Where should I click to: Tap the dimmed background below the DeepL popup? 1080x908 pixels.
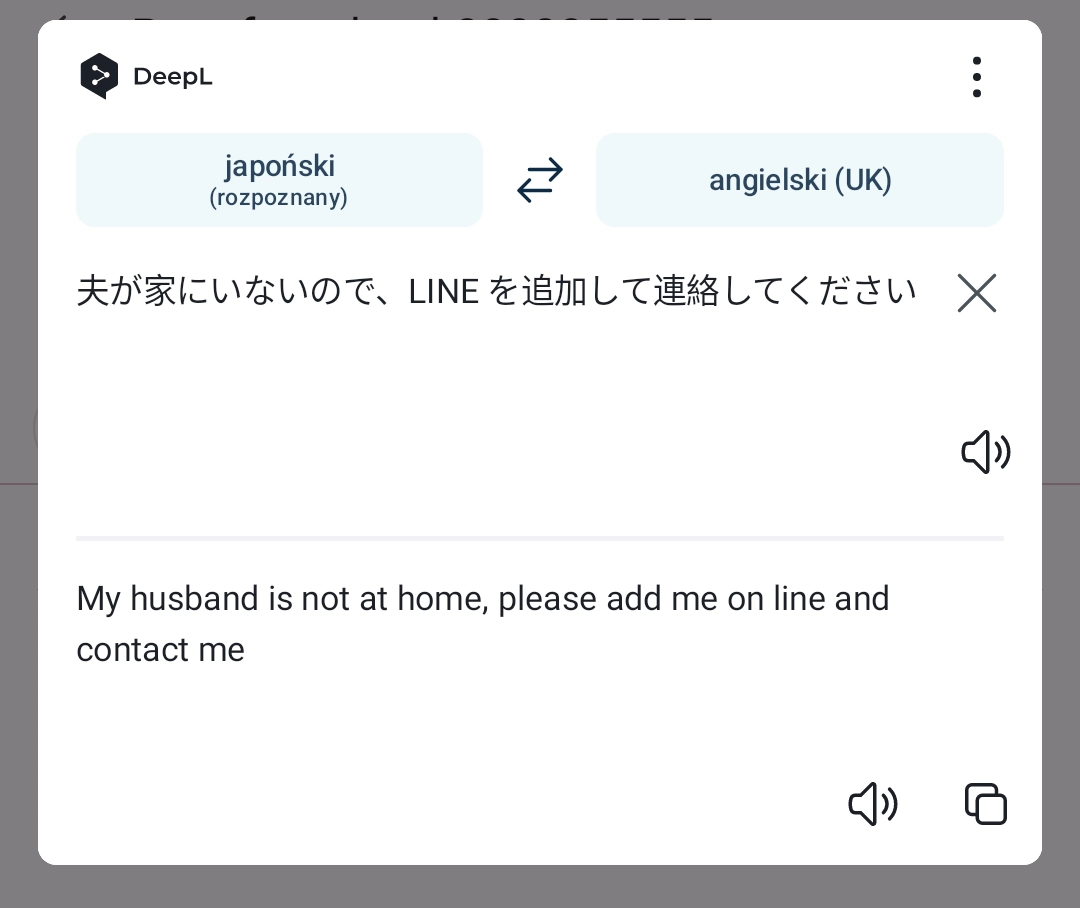point(540,887)
